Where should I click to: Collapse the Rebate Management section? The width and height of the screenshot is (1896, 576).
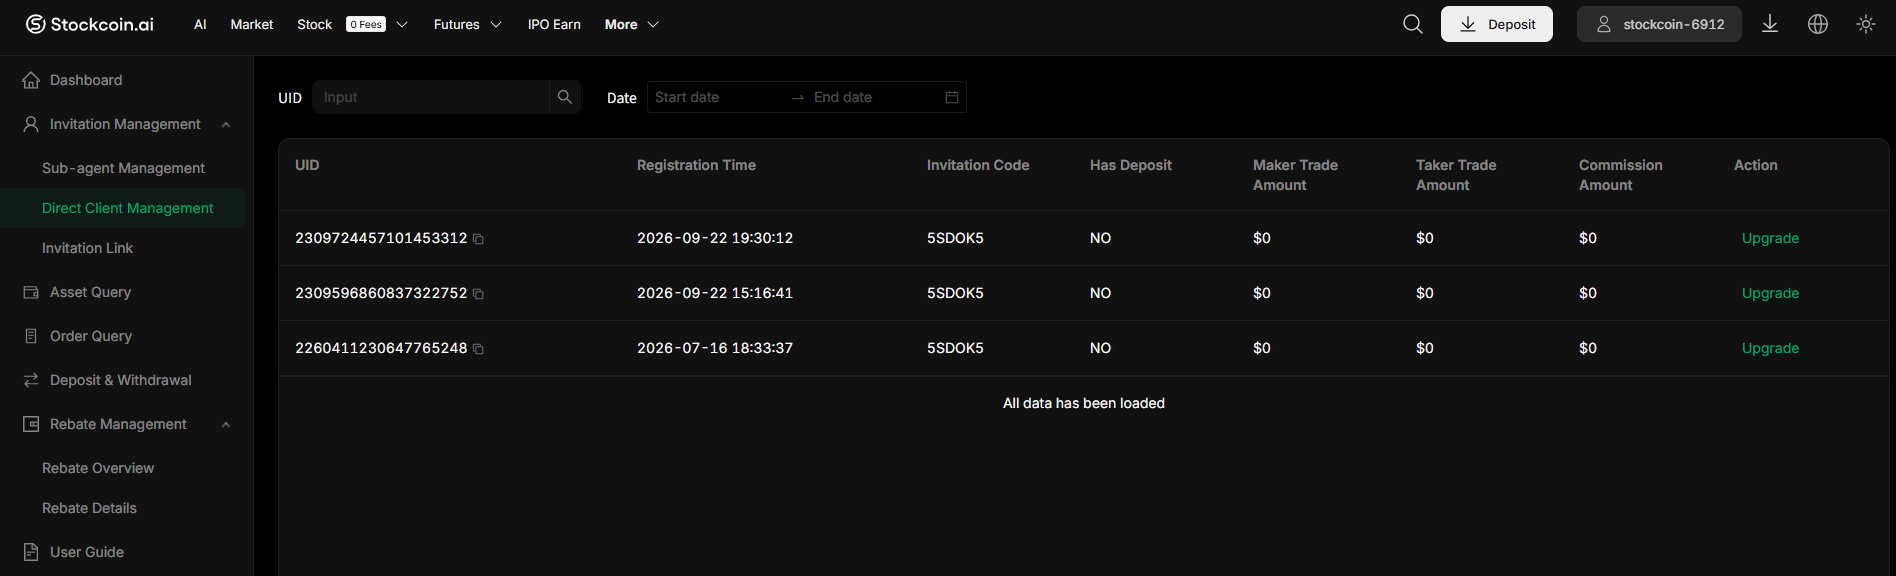point(226,424)
